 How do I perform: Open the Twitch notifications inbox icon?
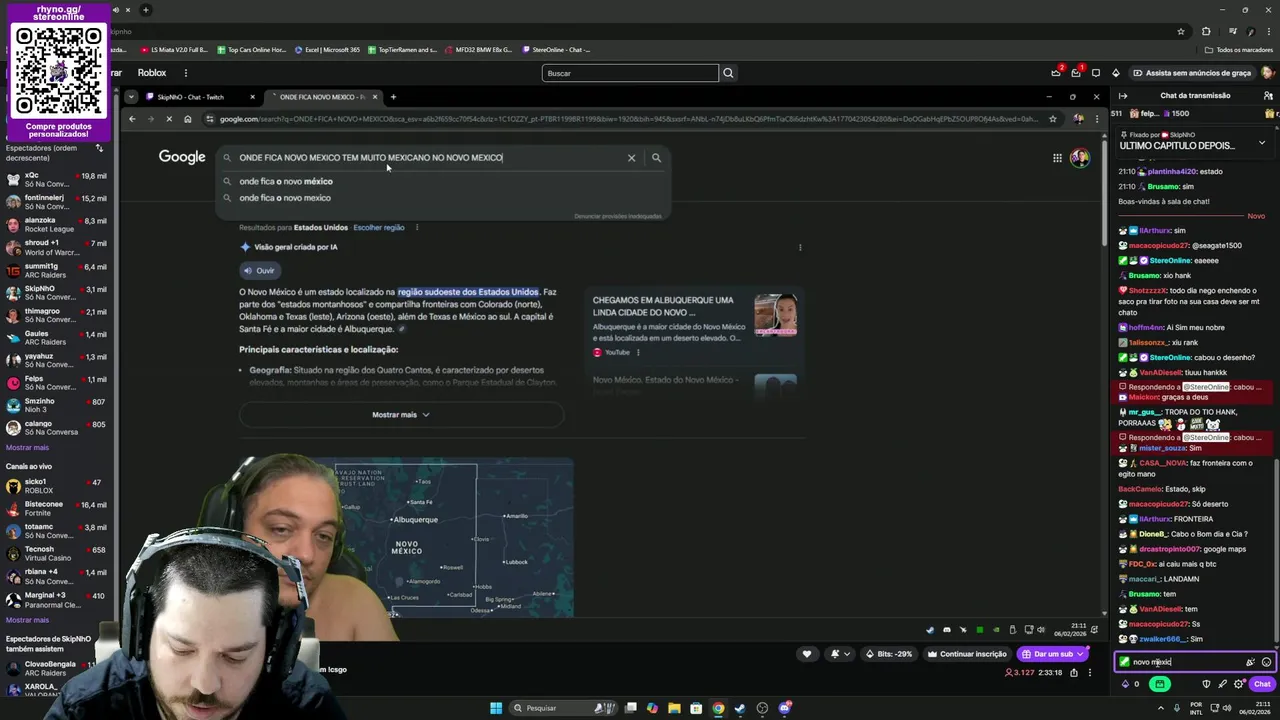click(x=1076, y=73)
